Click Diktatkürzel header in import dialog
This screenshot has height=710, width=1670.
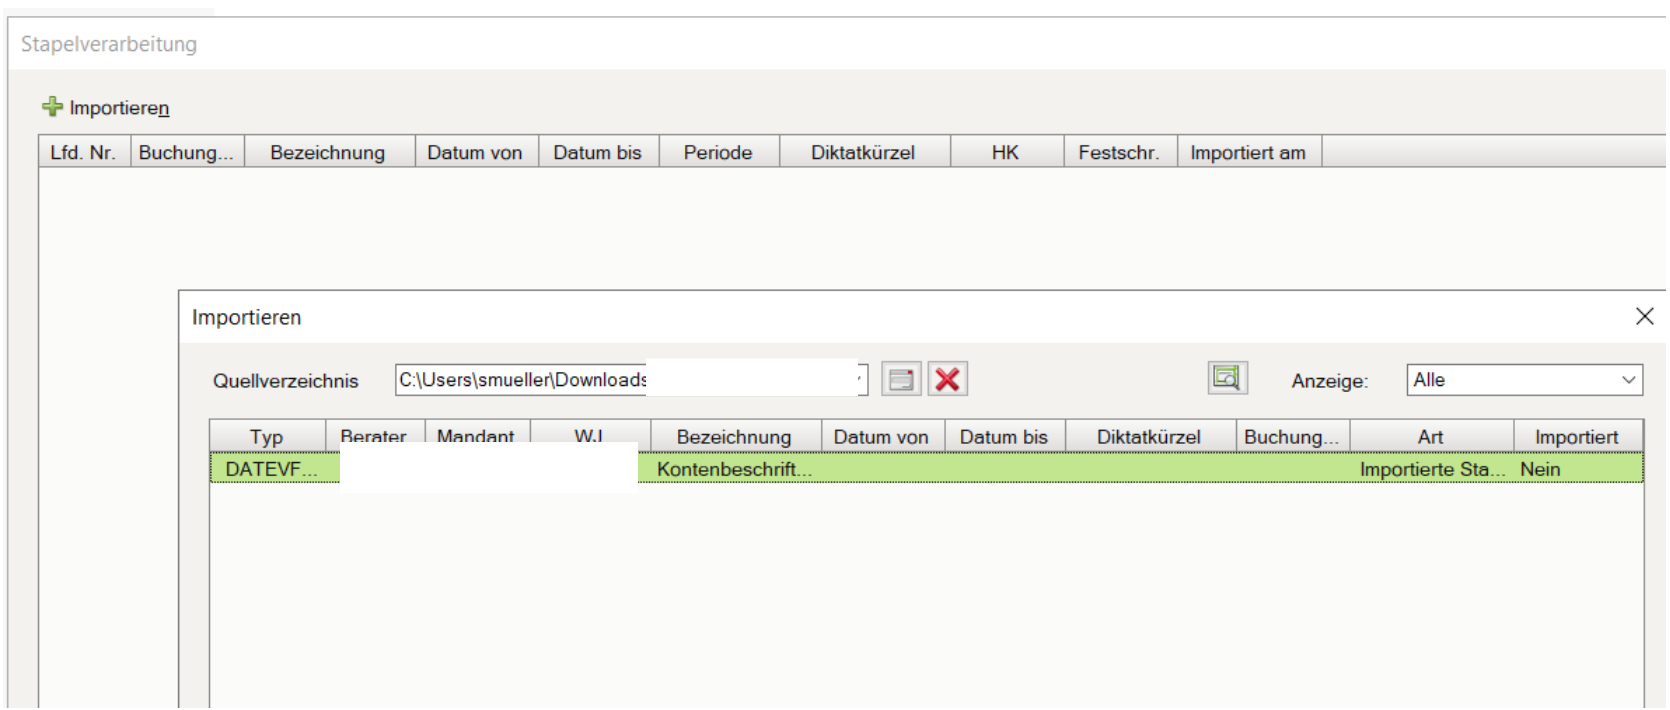[x=1148, y=437]
